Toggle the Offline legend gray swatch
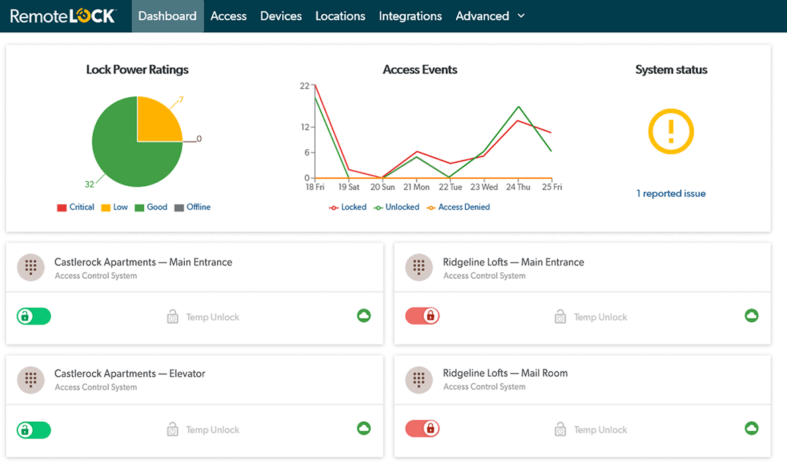This screenshot has width=787, height=465. 179,207
